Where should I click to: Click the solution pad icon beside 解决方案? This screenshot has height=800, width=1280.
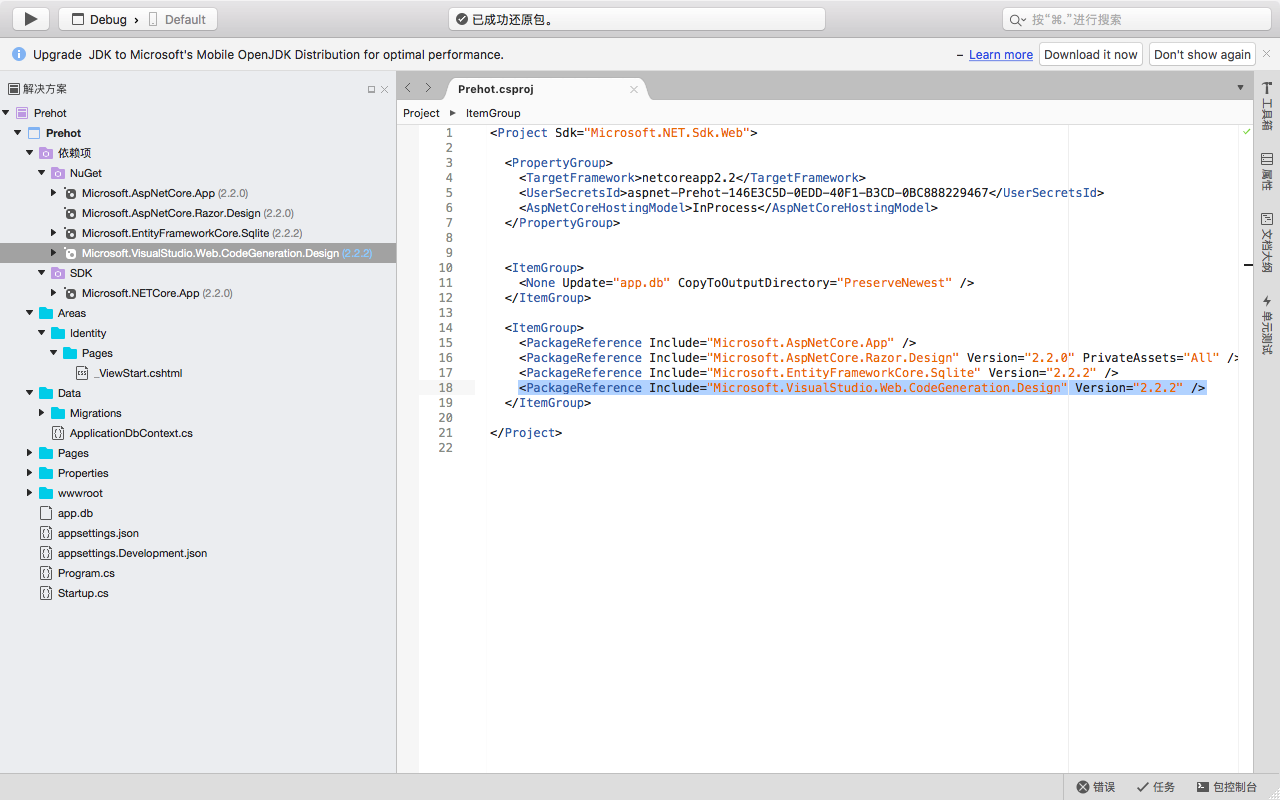[14, 89]
